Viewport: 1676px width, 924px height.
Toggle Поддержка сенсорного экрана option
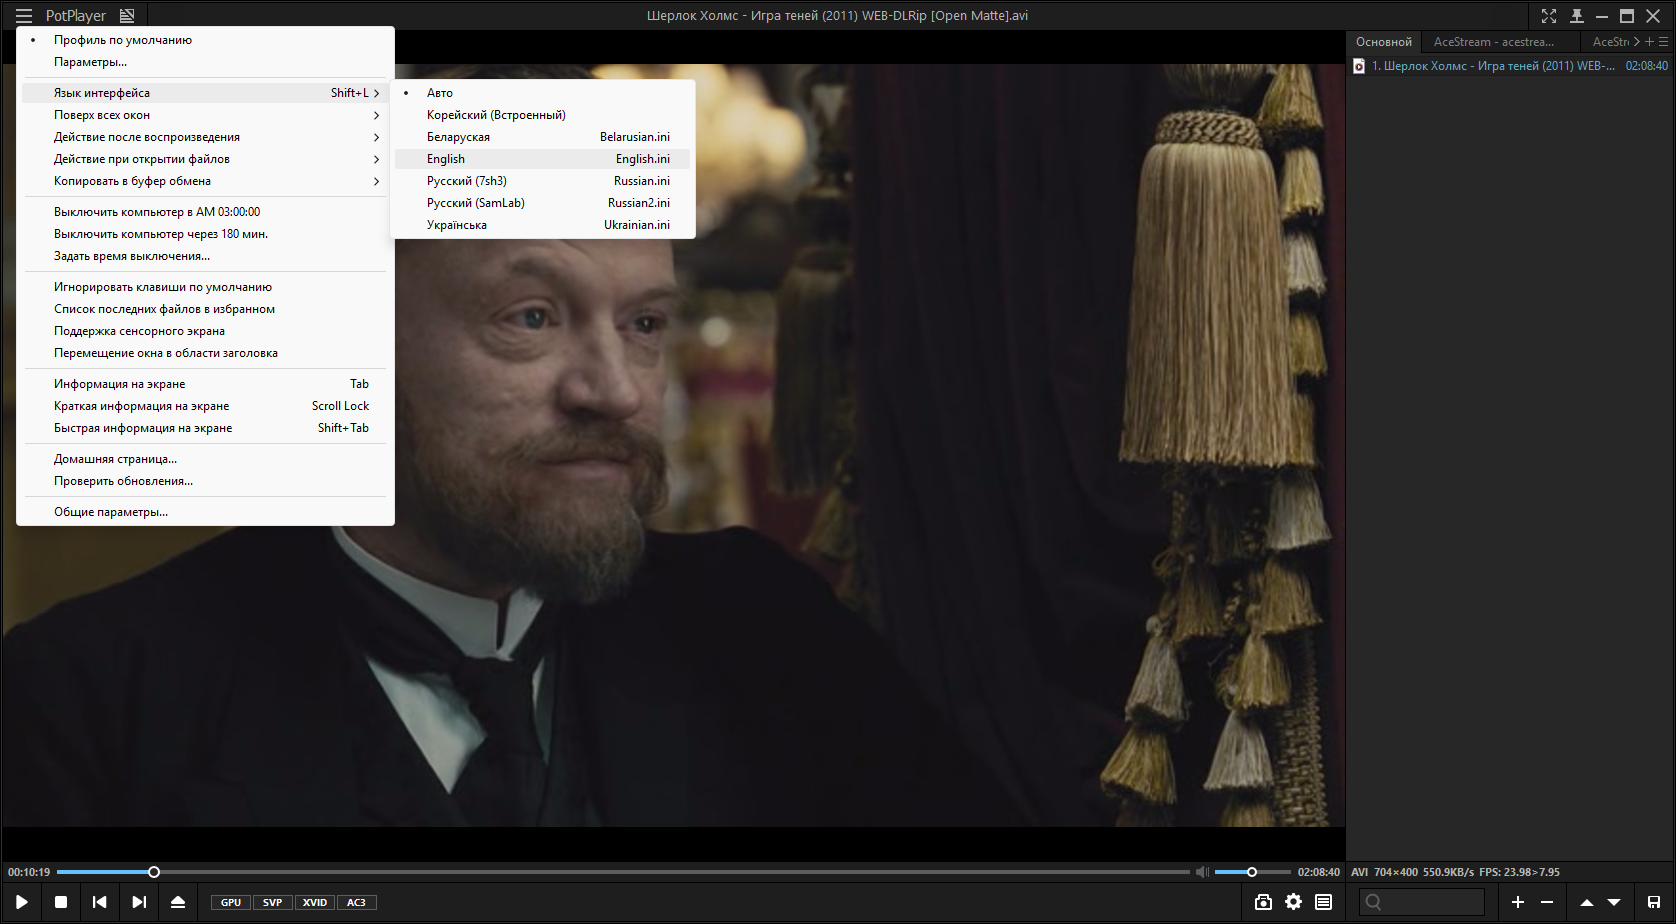139,331
